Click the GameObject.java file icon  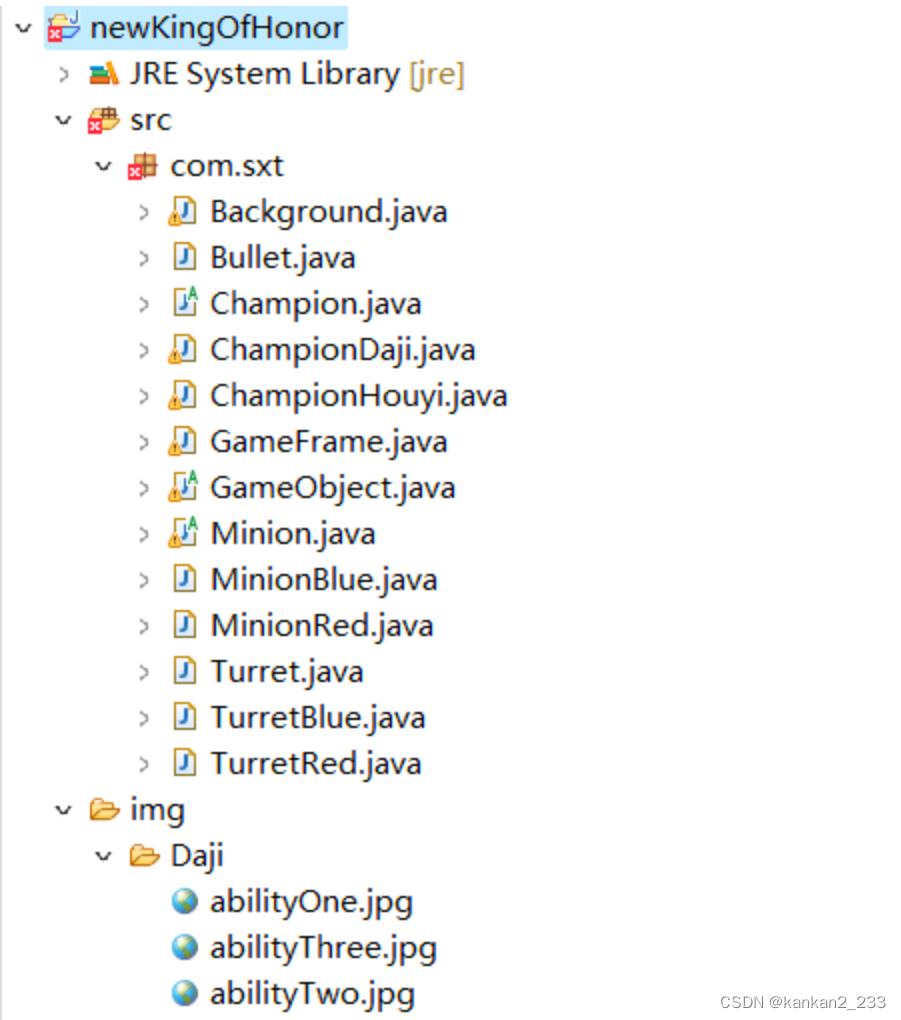coord(183,487)
